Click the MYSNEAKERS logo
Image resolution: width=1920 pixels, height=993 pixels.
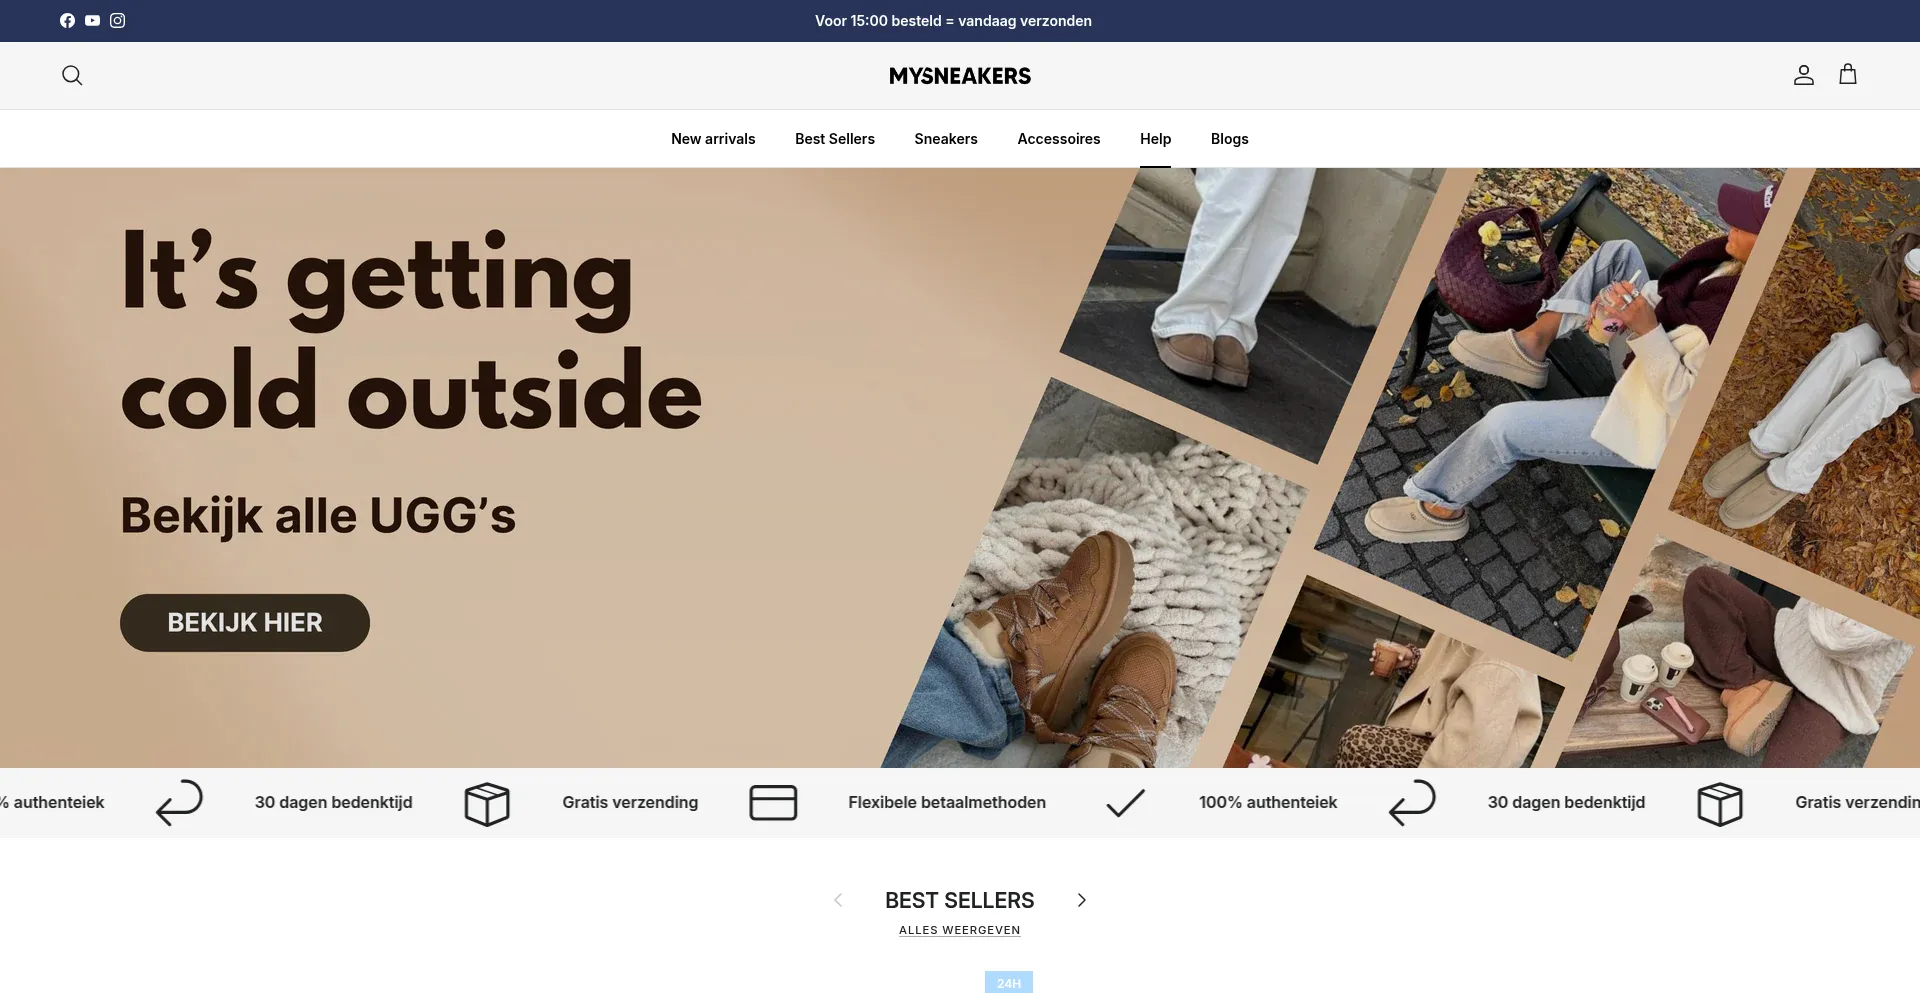960,76
